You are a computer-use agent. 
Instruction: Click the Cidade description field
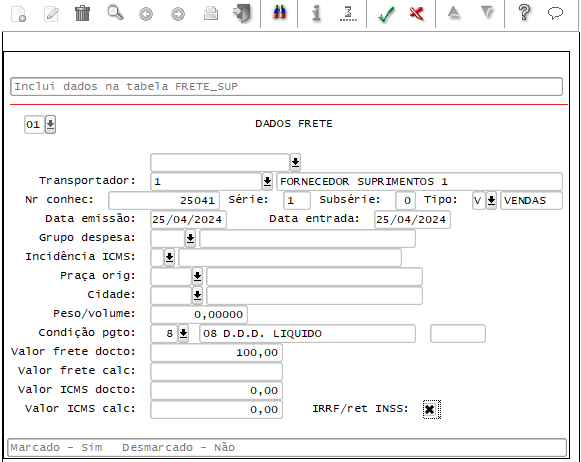coord(315,296)
